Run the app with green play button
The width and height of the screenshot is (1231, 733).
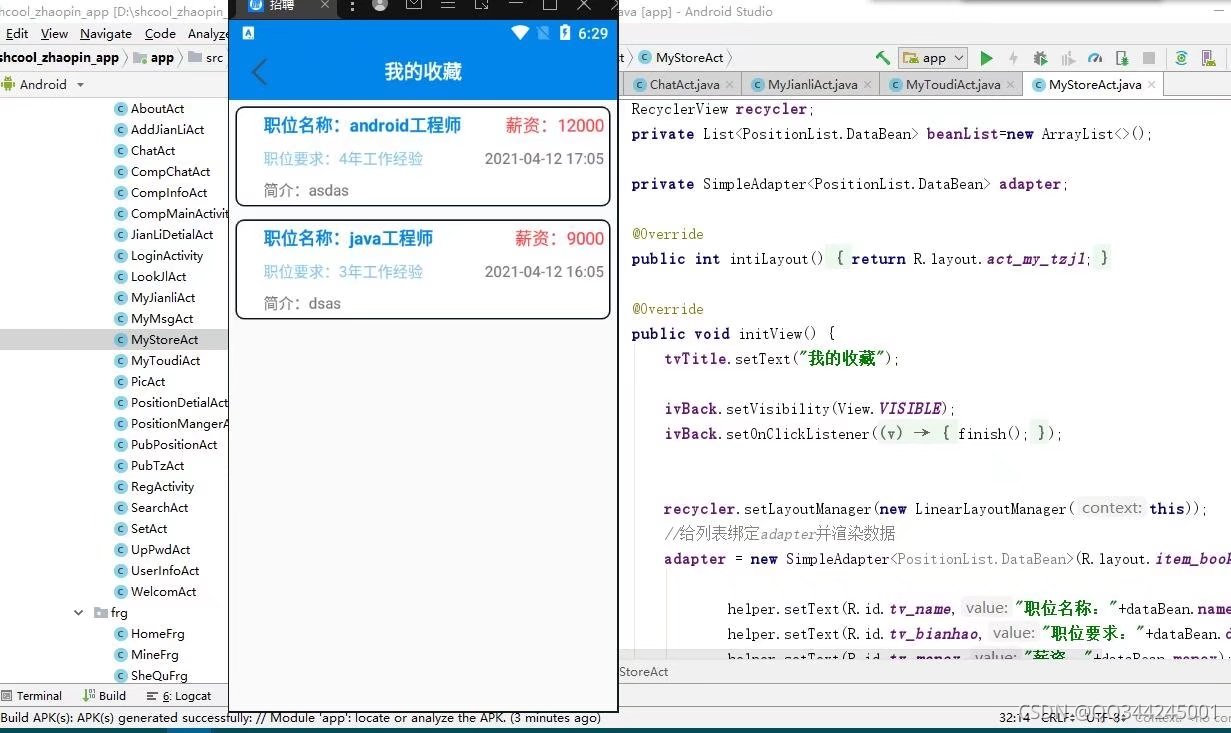coord(987,58)
